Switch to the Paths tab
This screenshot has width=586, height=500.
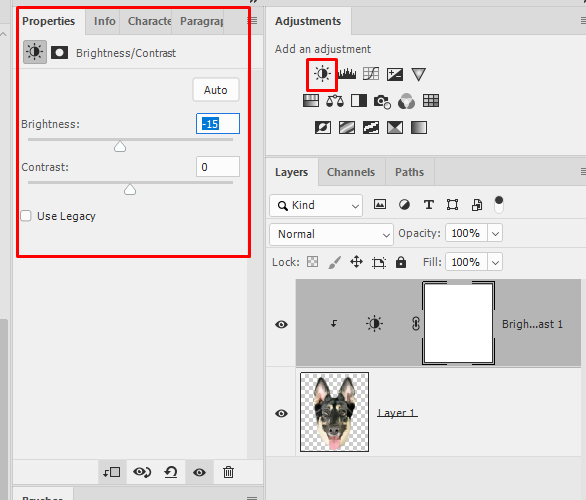coord(410,172)
